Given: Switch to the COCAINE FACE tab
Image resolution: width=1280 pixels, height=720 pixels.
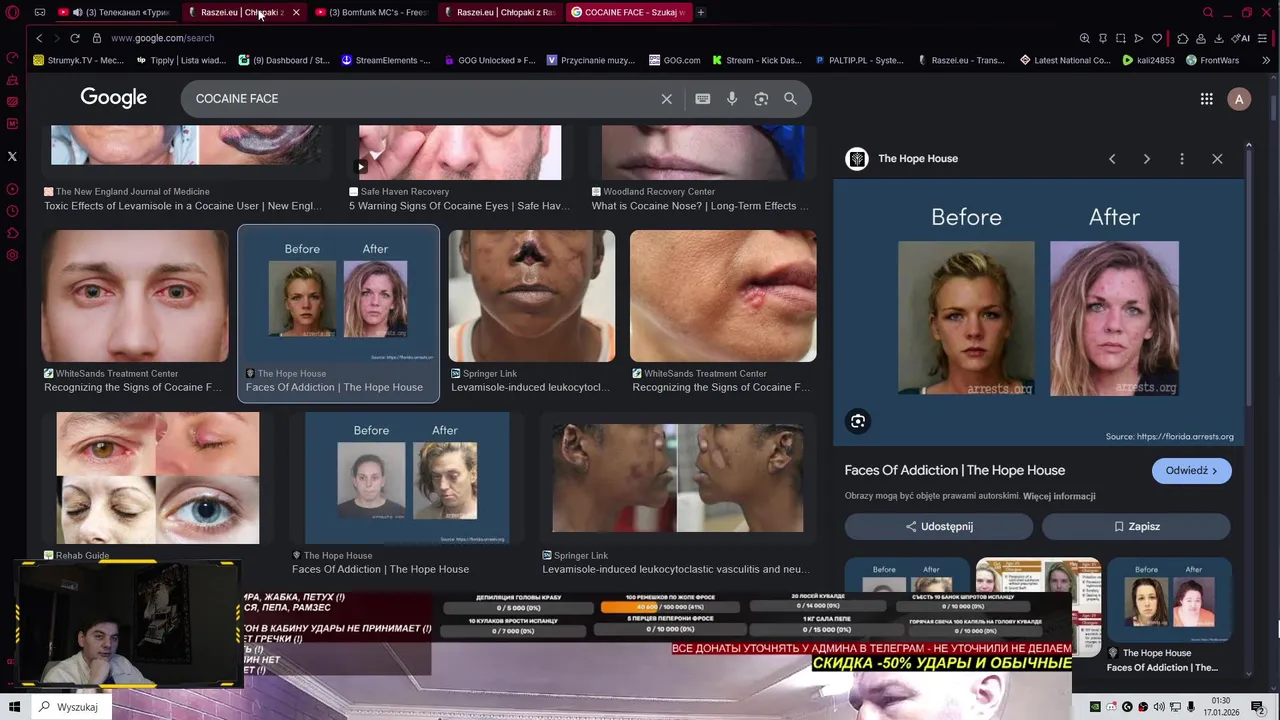Looking at the screenshot, I should click(629, 12).
